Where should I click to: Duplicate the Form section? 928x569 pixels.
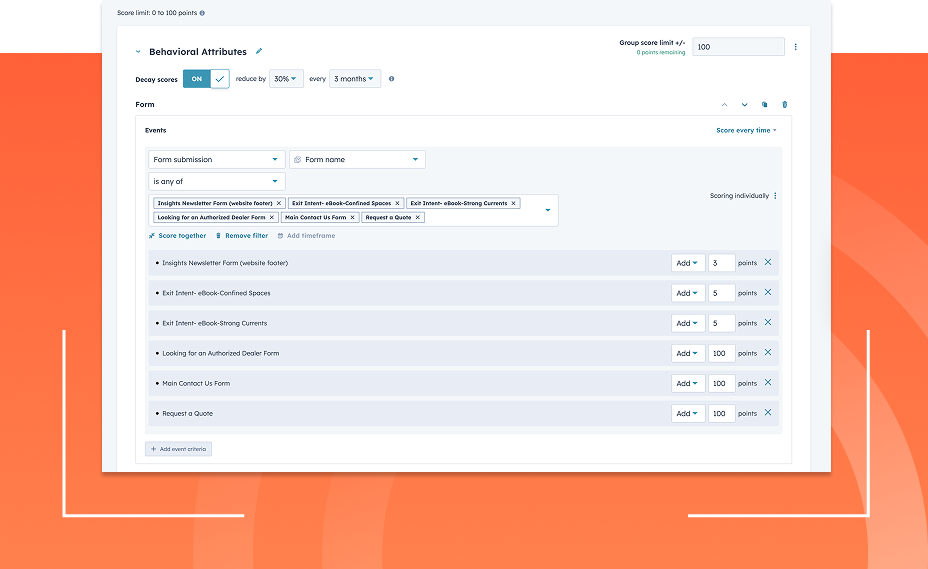[x=765, y=105]
